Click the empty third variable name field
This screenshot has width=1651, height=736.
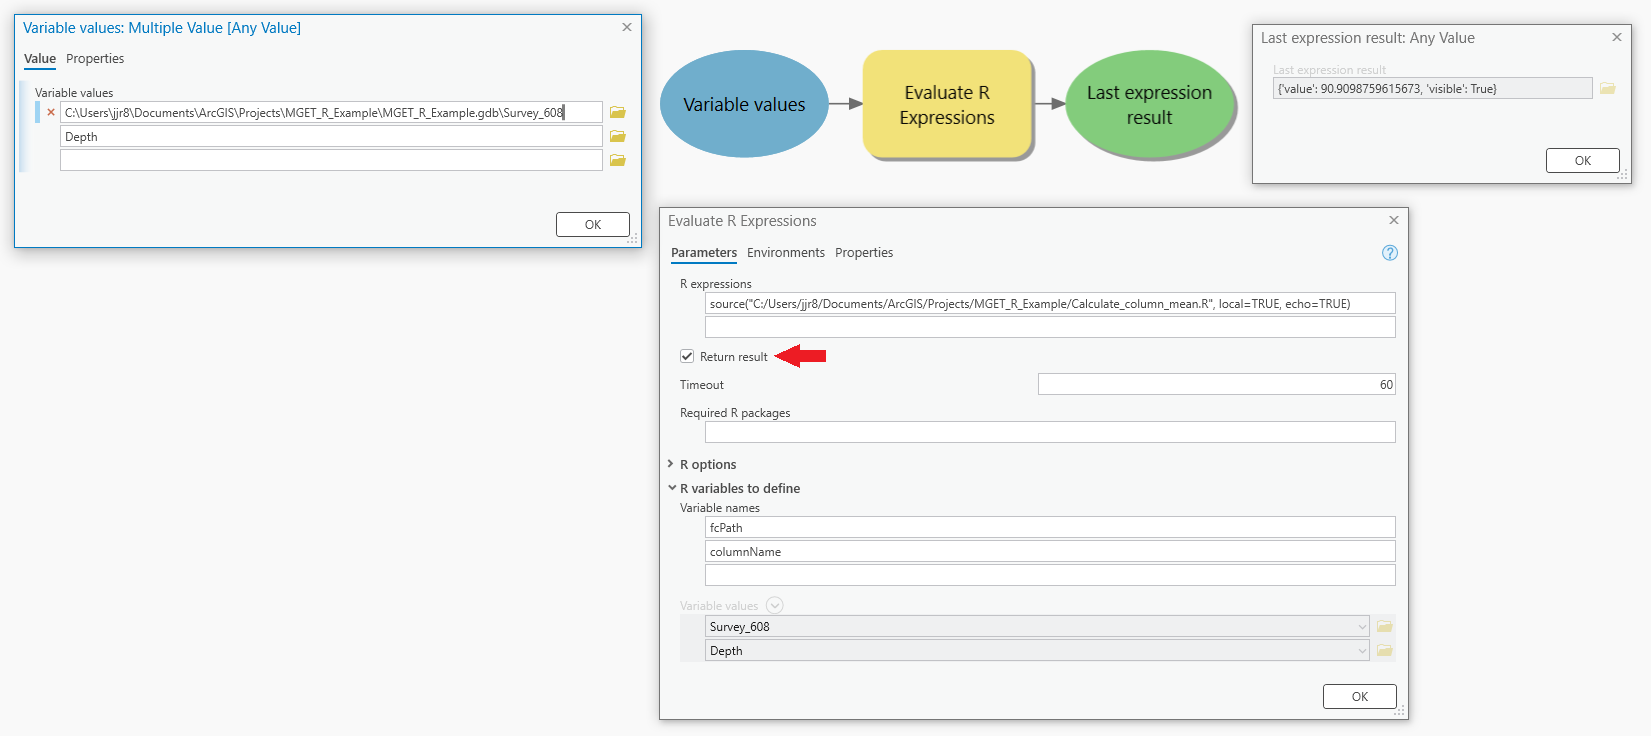(1050, 575)
